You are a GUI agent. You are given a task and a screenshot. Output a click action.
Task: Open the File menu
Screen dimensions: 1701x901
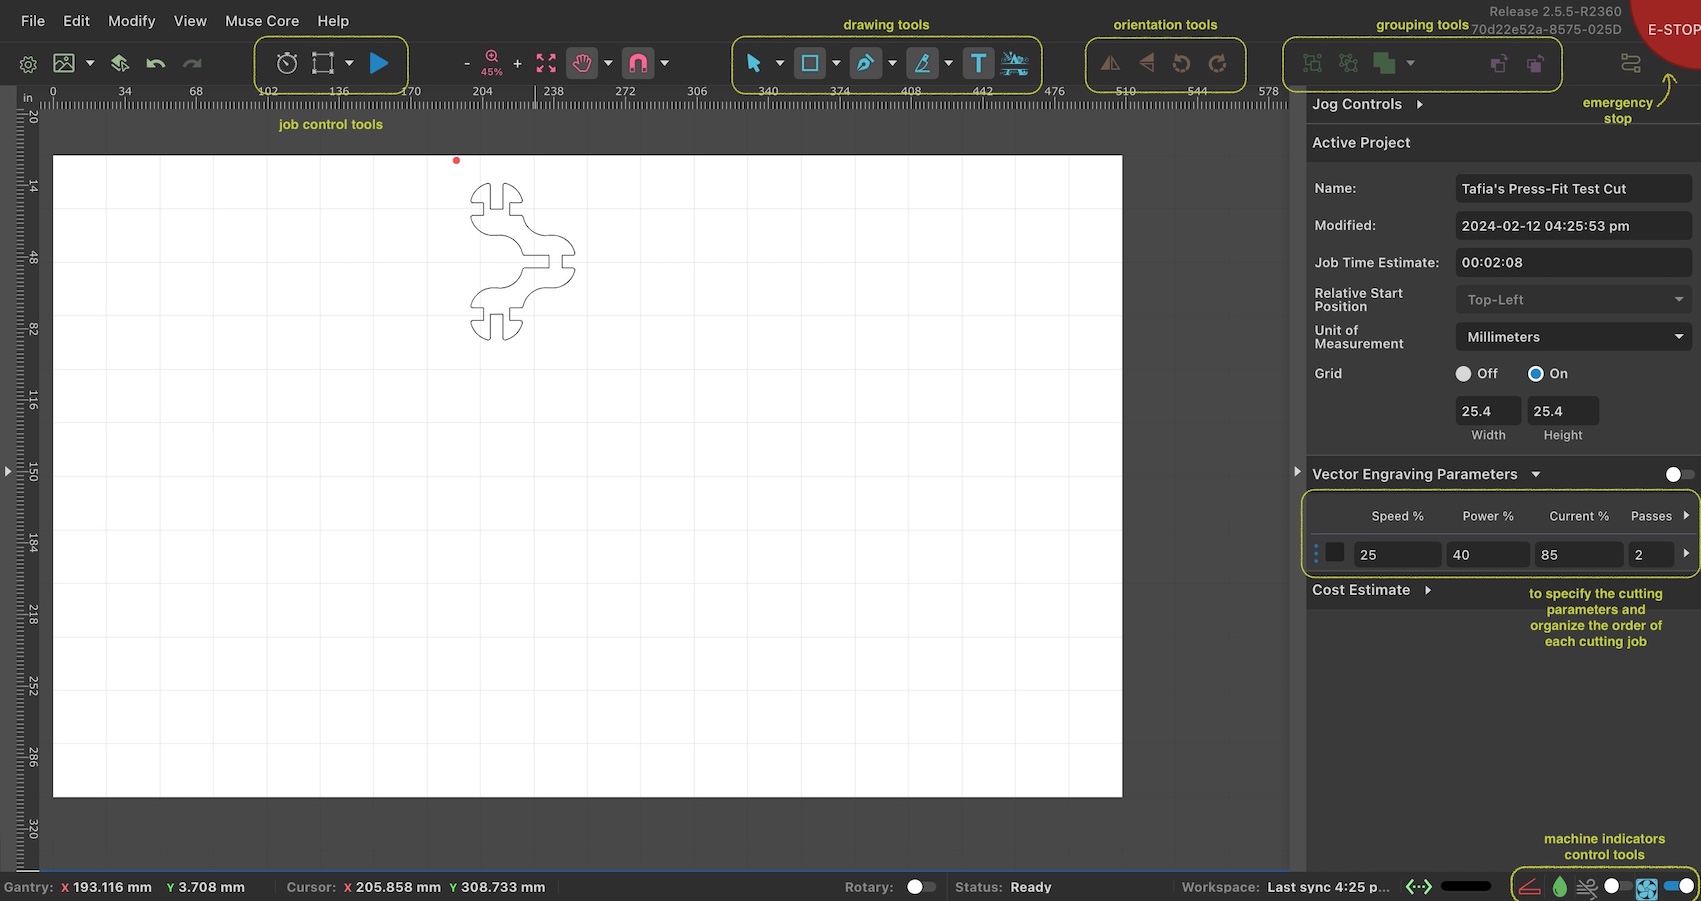click(33, 21)
